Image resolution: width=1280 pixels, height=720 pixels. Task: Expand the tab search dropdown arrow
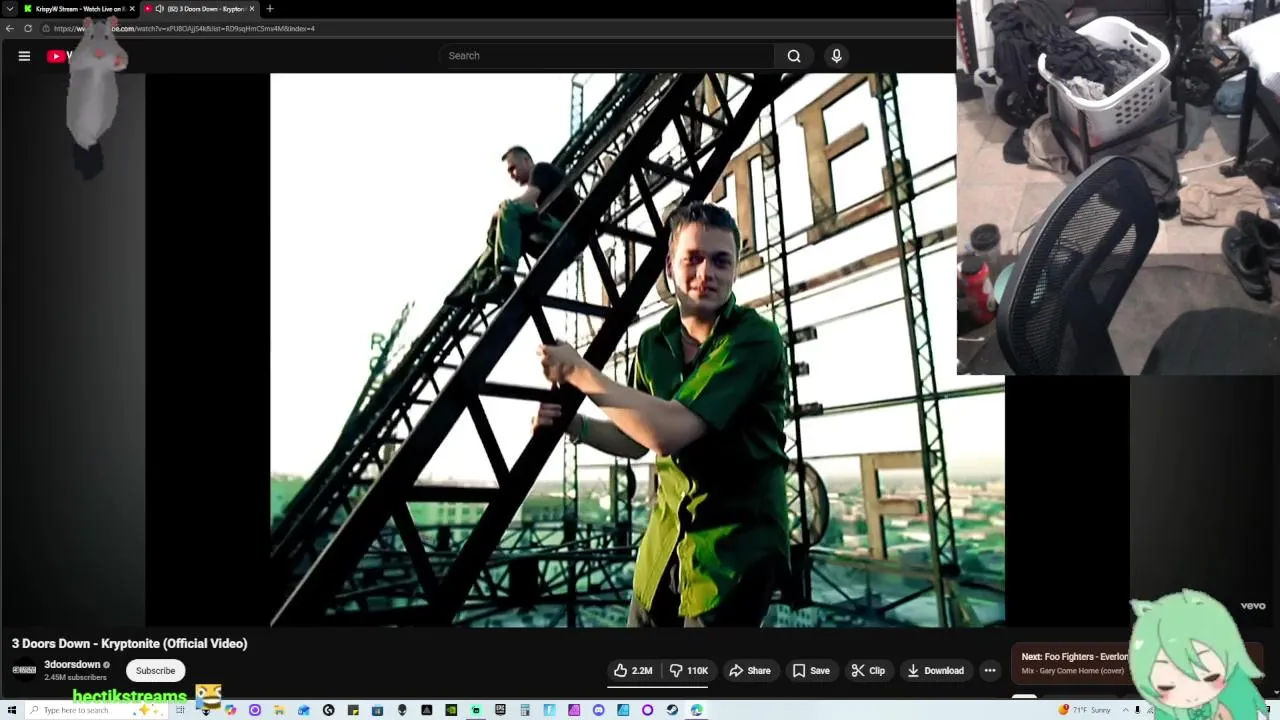(x=9, y=9)
